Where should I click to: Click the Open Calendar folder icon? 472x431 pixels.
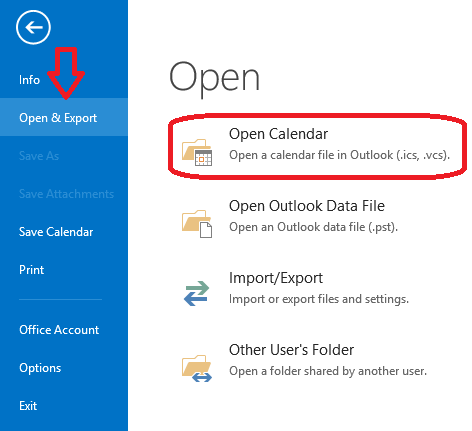coord(197,152)
